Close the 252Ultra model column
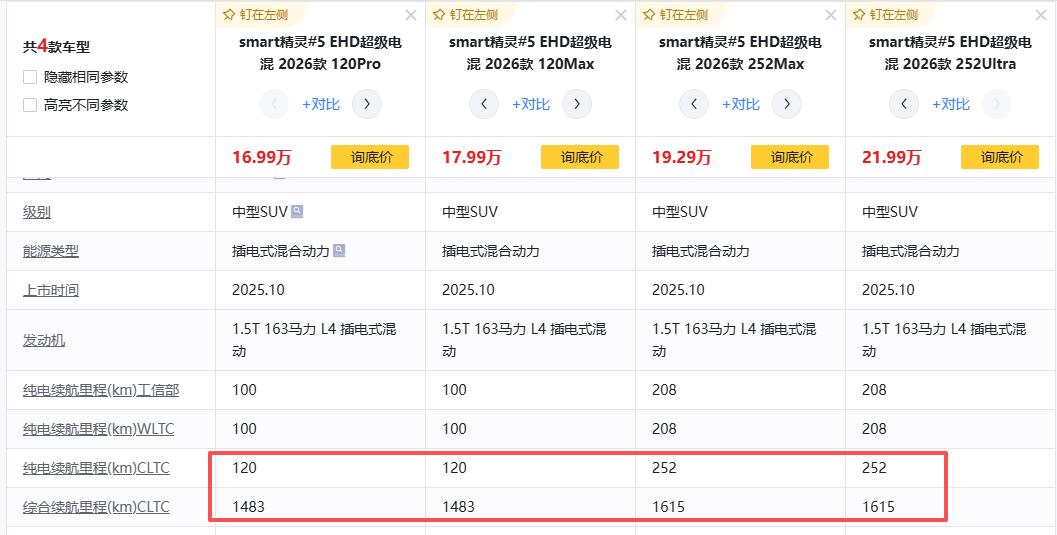The height and width of the screenshot is (535, 1057). click(x=1041, y=15)
